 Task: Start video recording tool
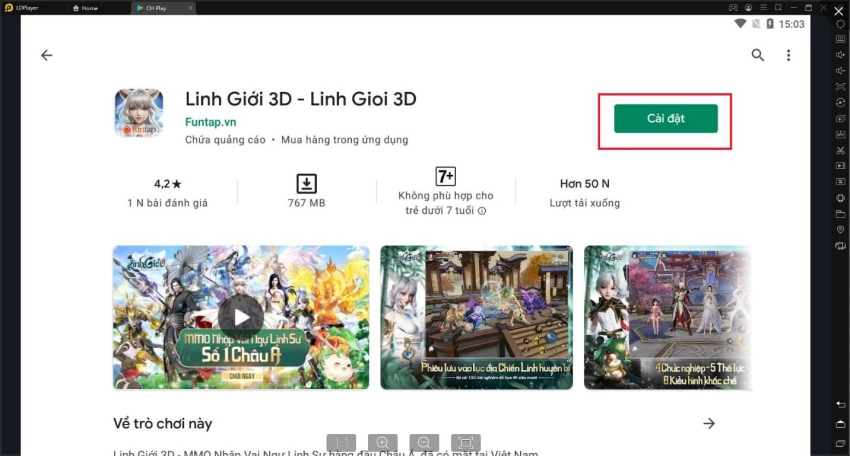(840, 166)
